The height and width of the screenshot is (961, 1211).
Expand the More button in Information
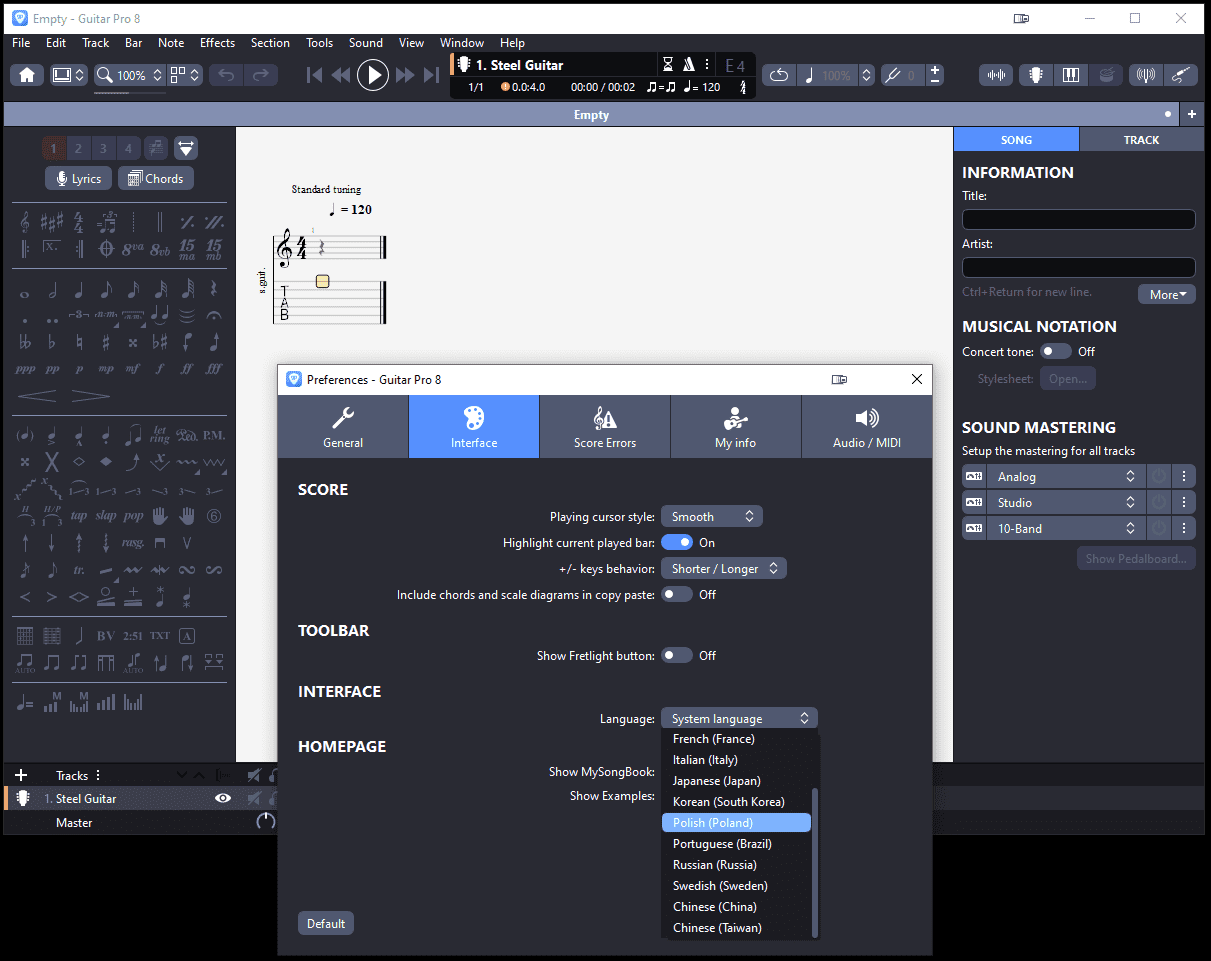click(1167, 295)
